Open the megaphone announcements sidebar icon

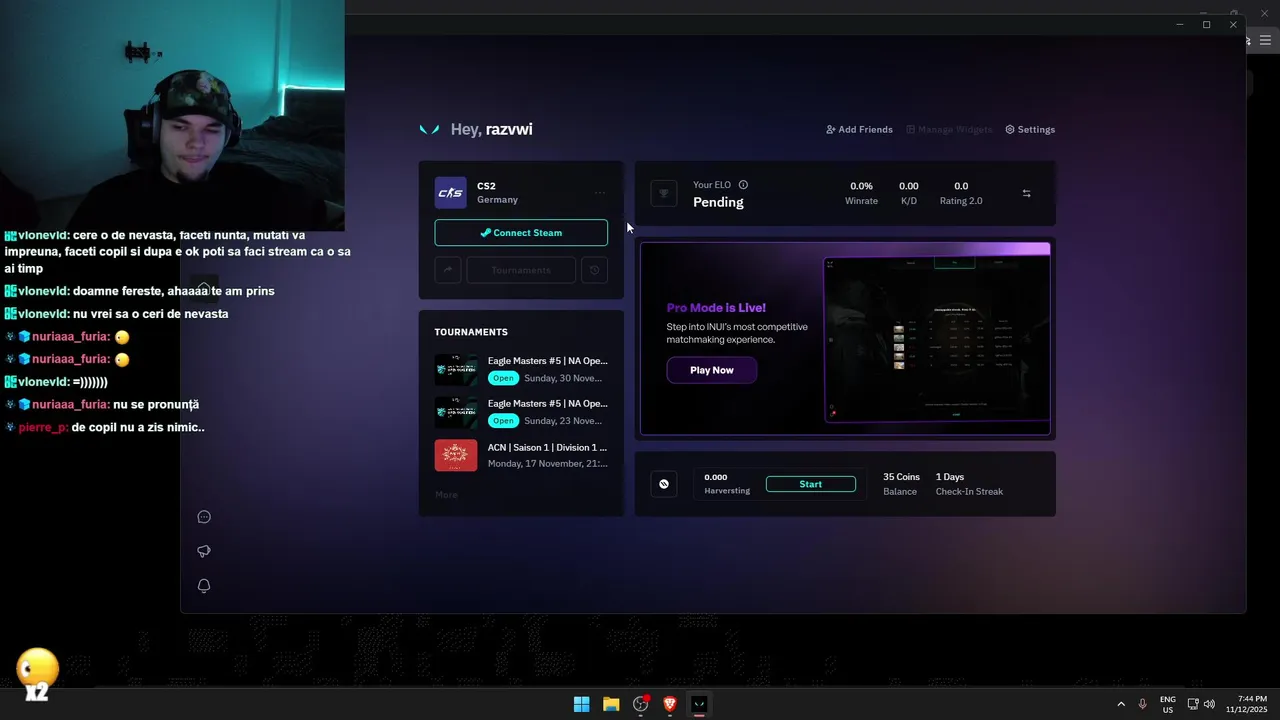click(x=204, y=551)
